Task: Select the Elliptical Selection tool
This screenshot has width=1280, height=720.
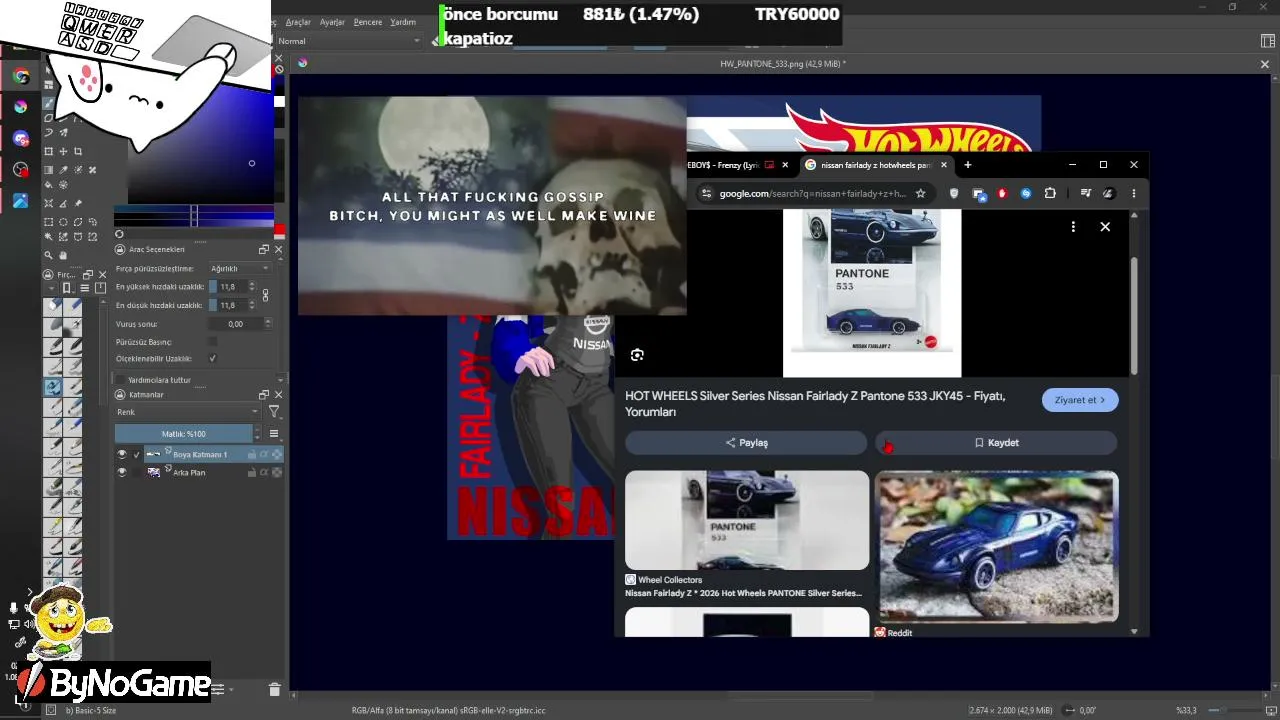Action: [x=63, y=222]
